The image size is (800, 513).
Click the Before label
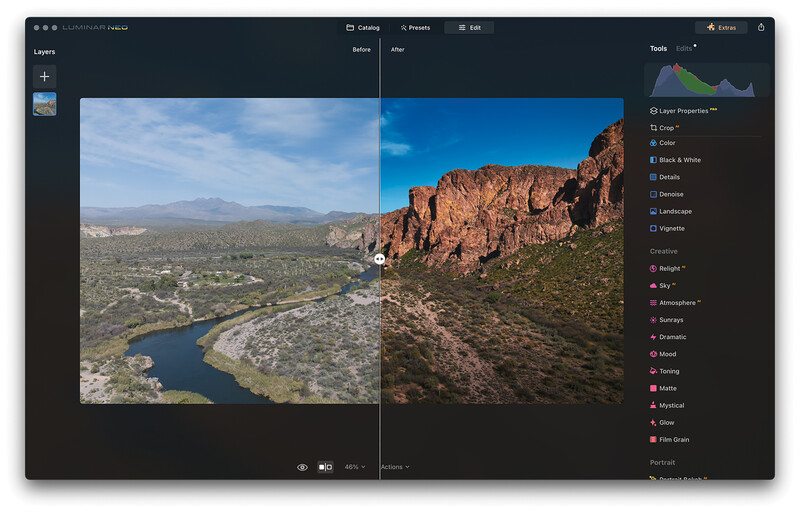click(x=361, y=50)
